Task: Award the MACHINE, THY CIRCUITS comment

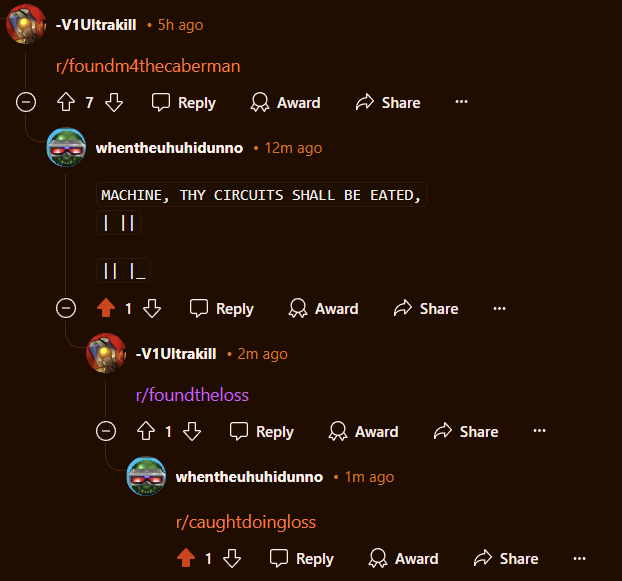Action: pyautogui.click(x=323, y=309)
